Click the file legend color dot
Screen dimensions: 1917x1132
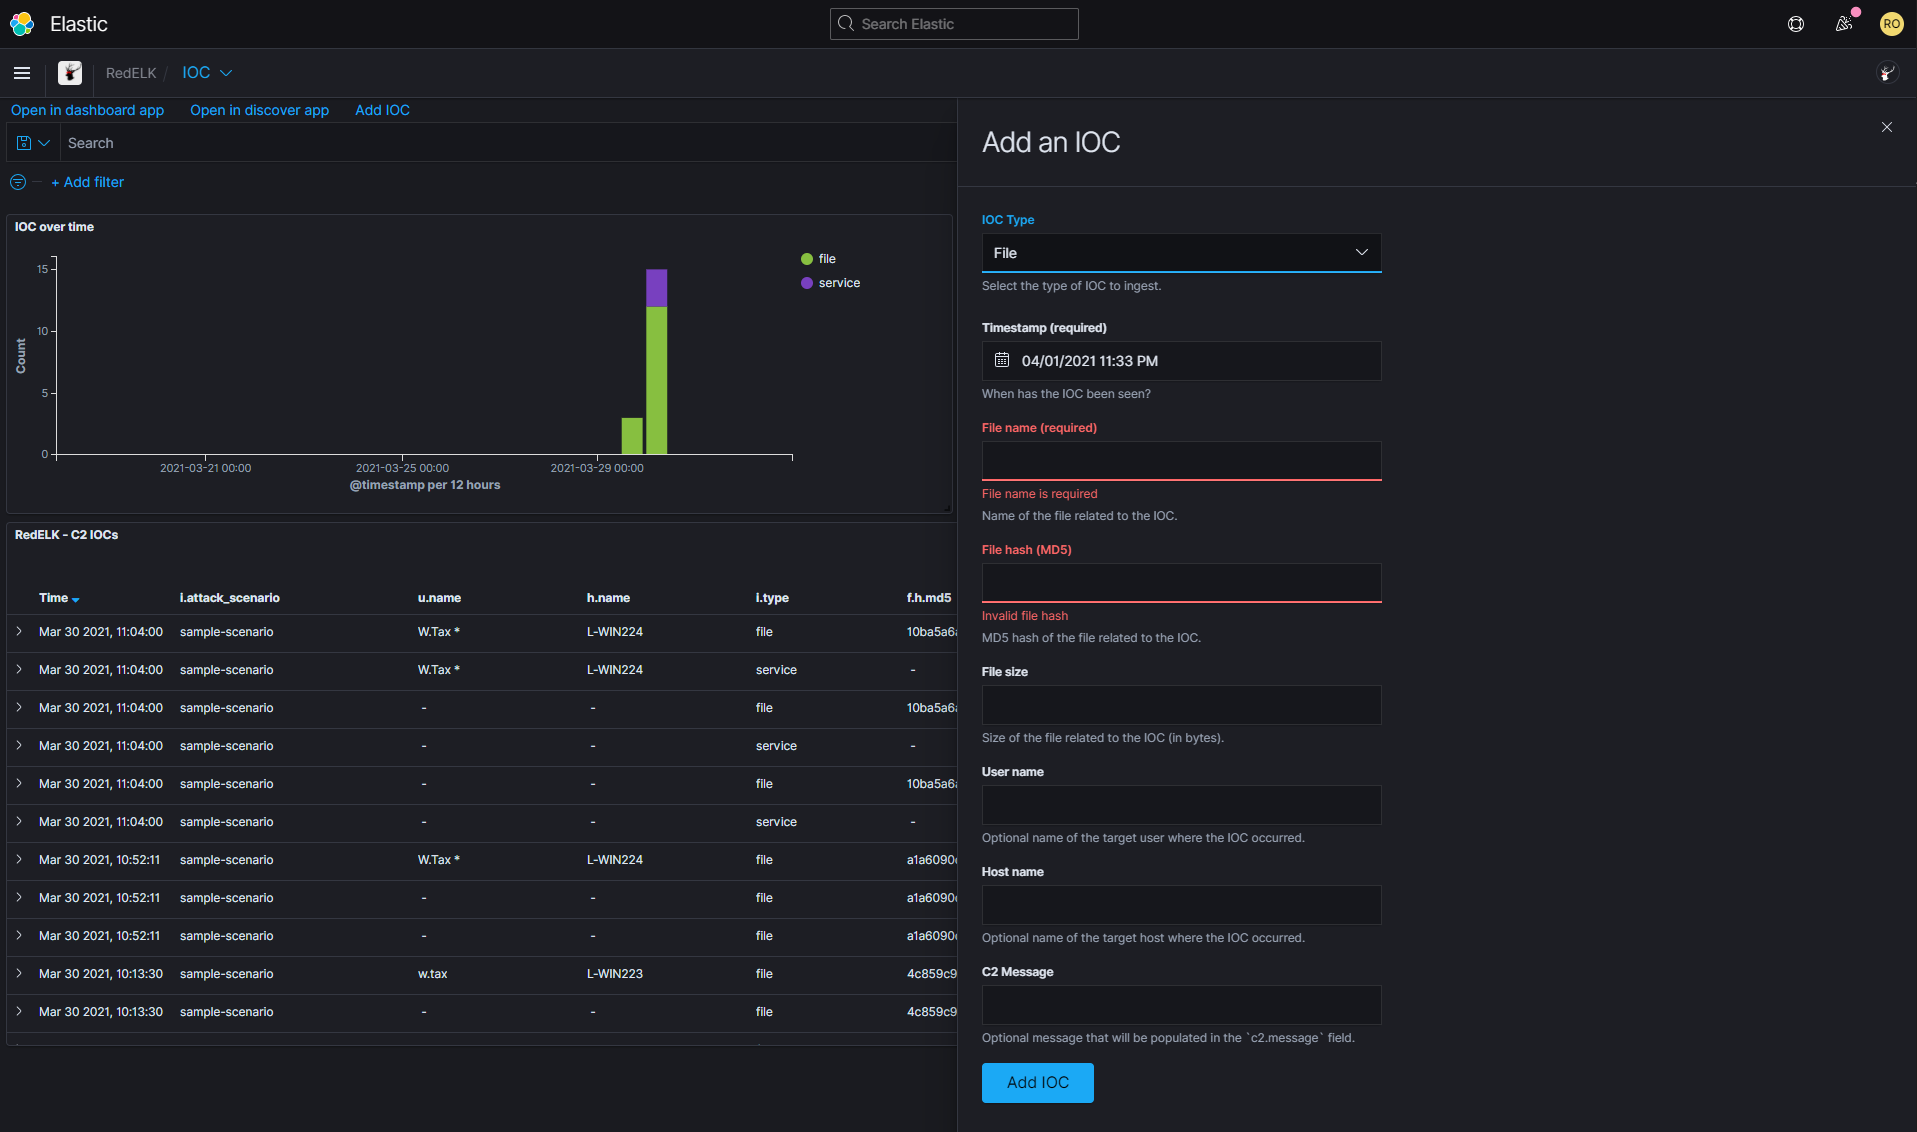coord(806,259)
